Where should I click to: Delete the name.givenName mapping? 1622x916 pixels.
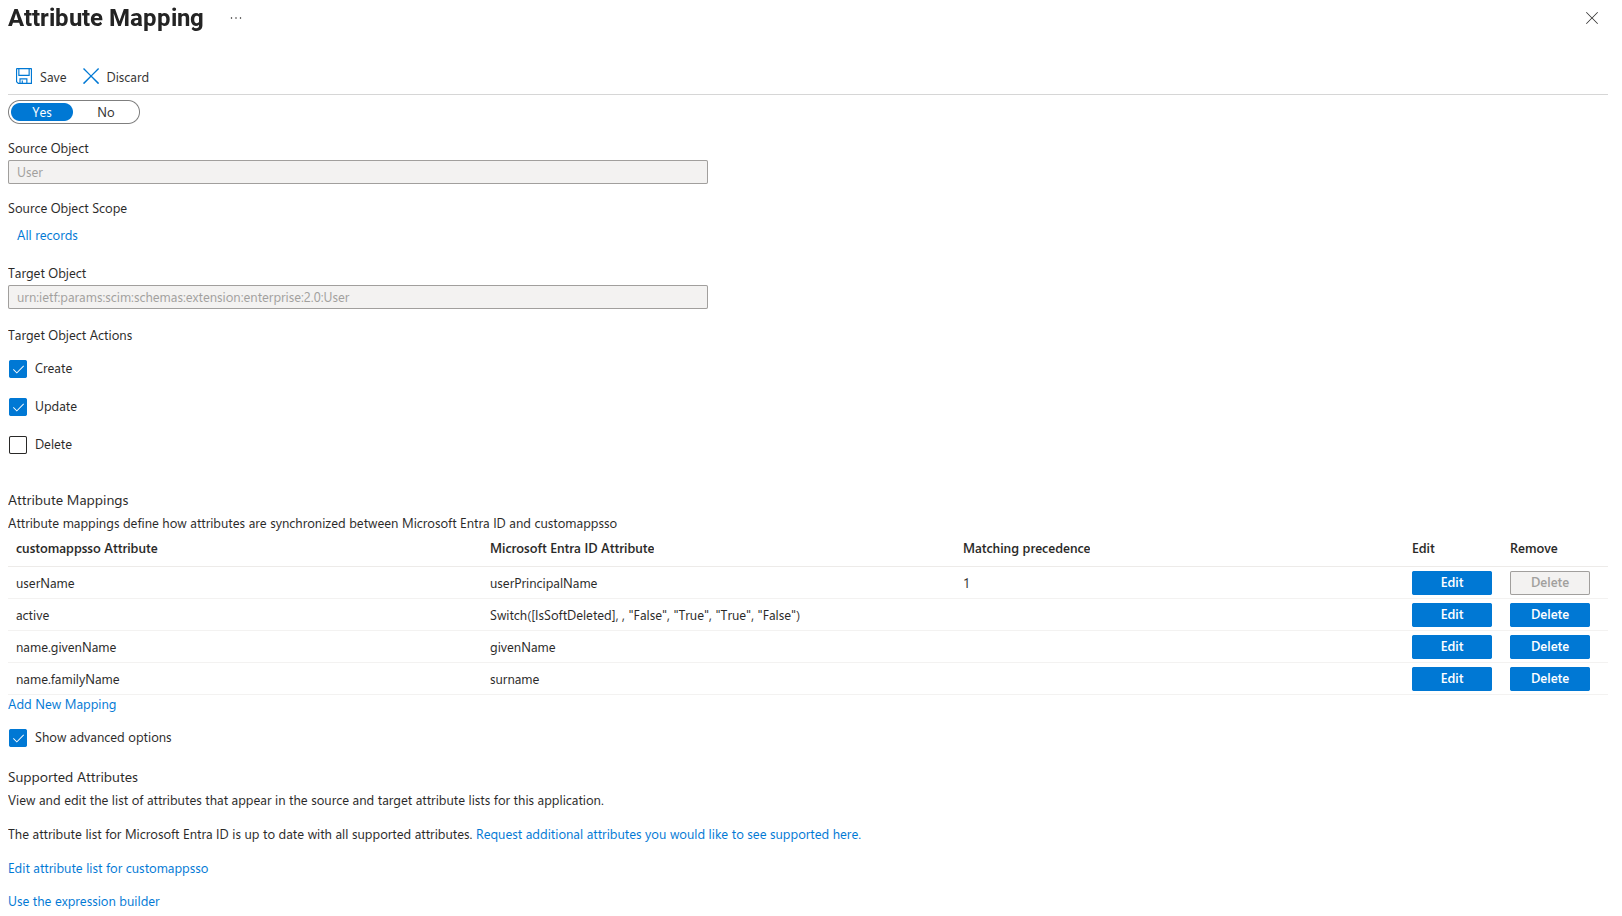tap(1549, 647)
